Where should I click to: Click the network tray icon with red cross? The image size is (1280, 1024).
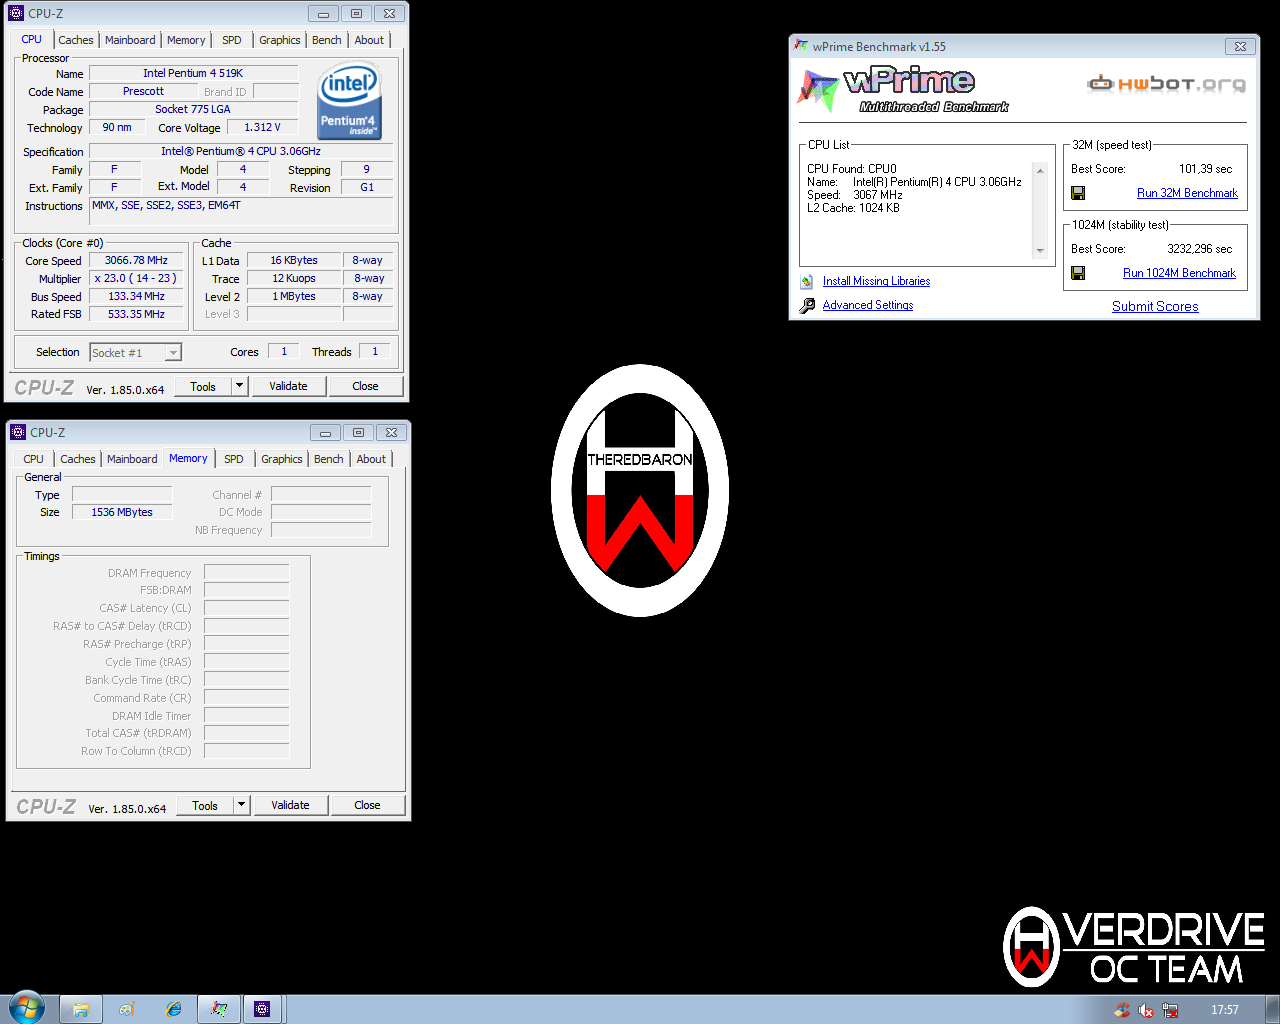pos(1169,1010)
